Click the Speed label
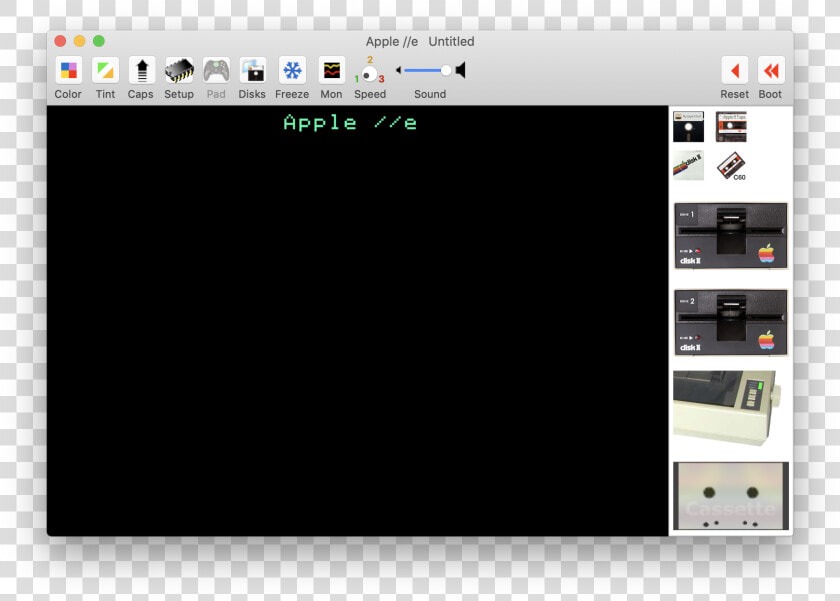The image size is (840, 601). pos(370,94)
